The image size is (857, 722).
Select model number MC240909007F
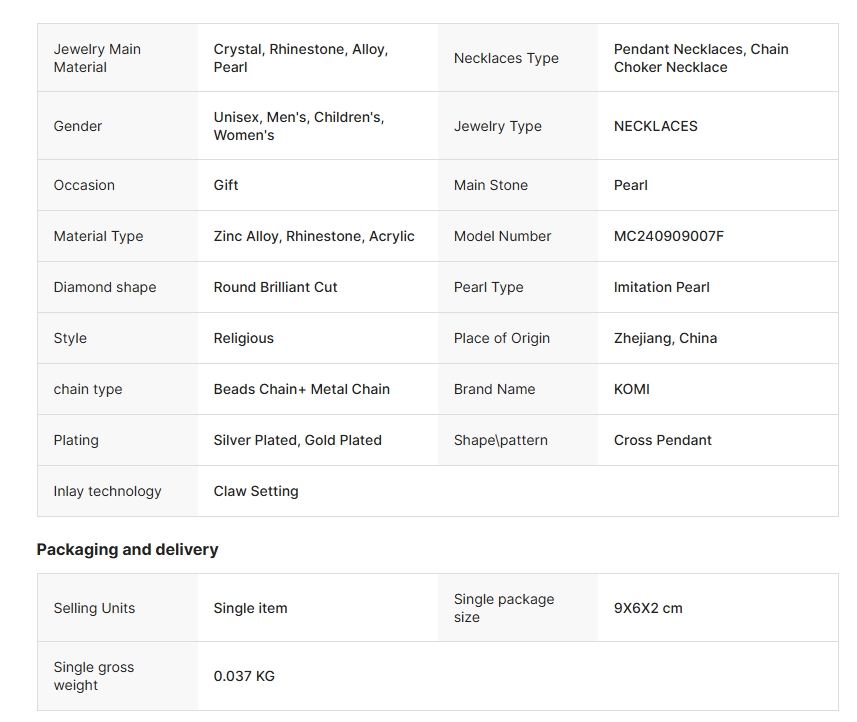(x=668, y=236)
